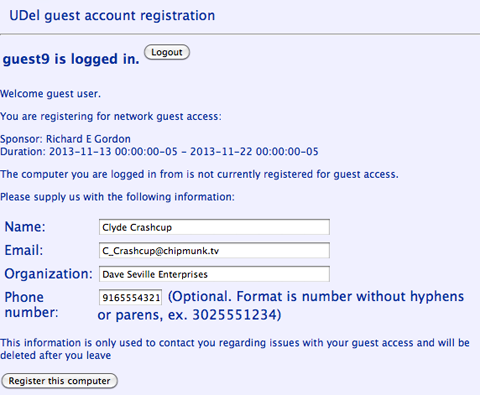Click the registering for network guest access text
The width and height of the screenshot is (480, 395).
pos(111,116)
